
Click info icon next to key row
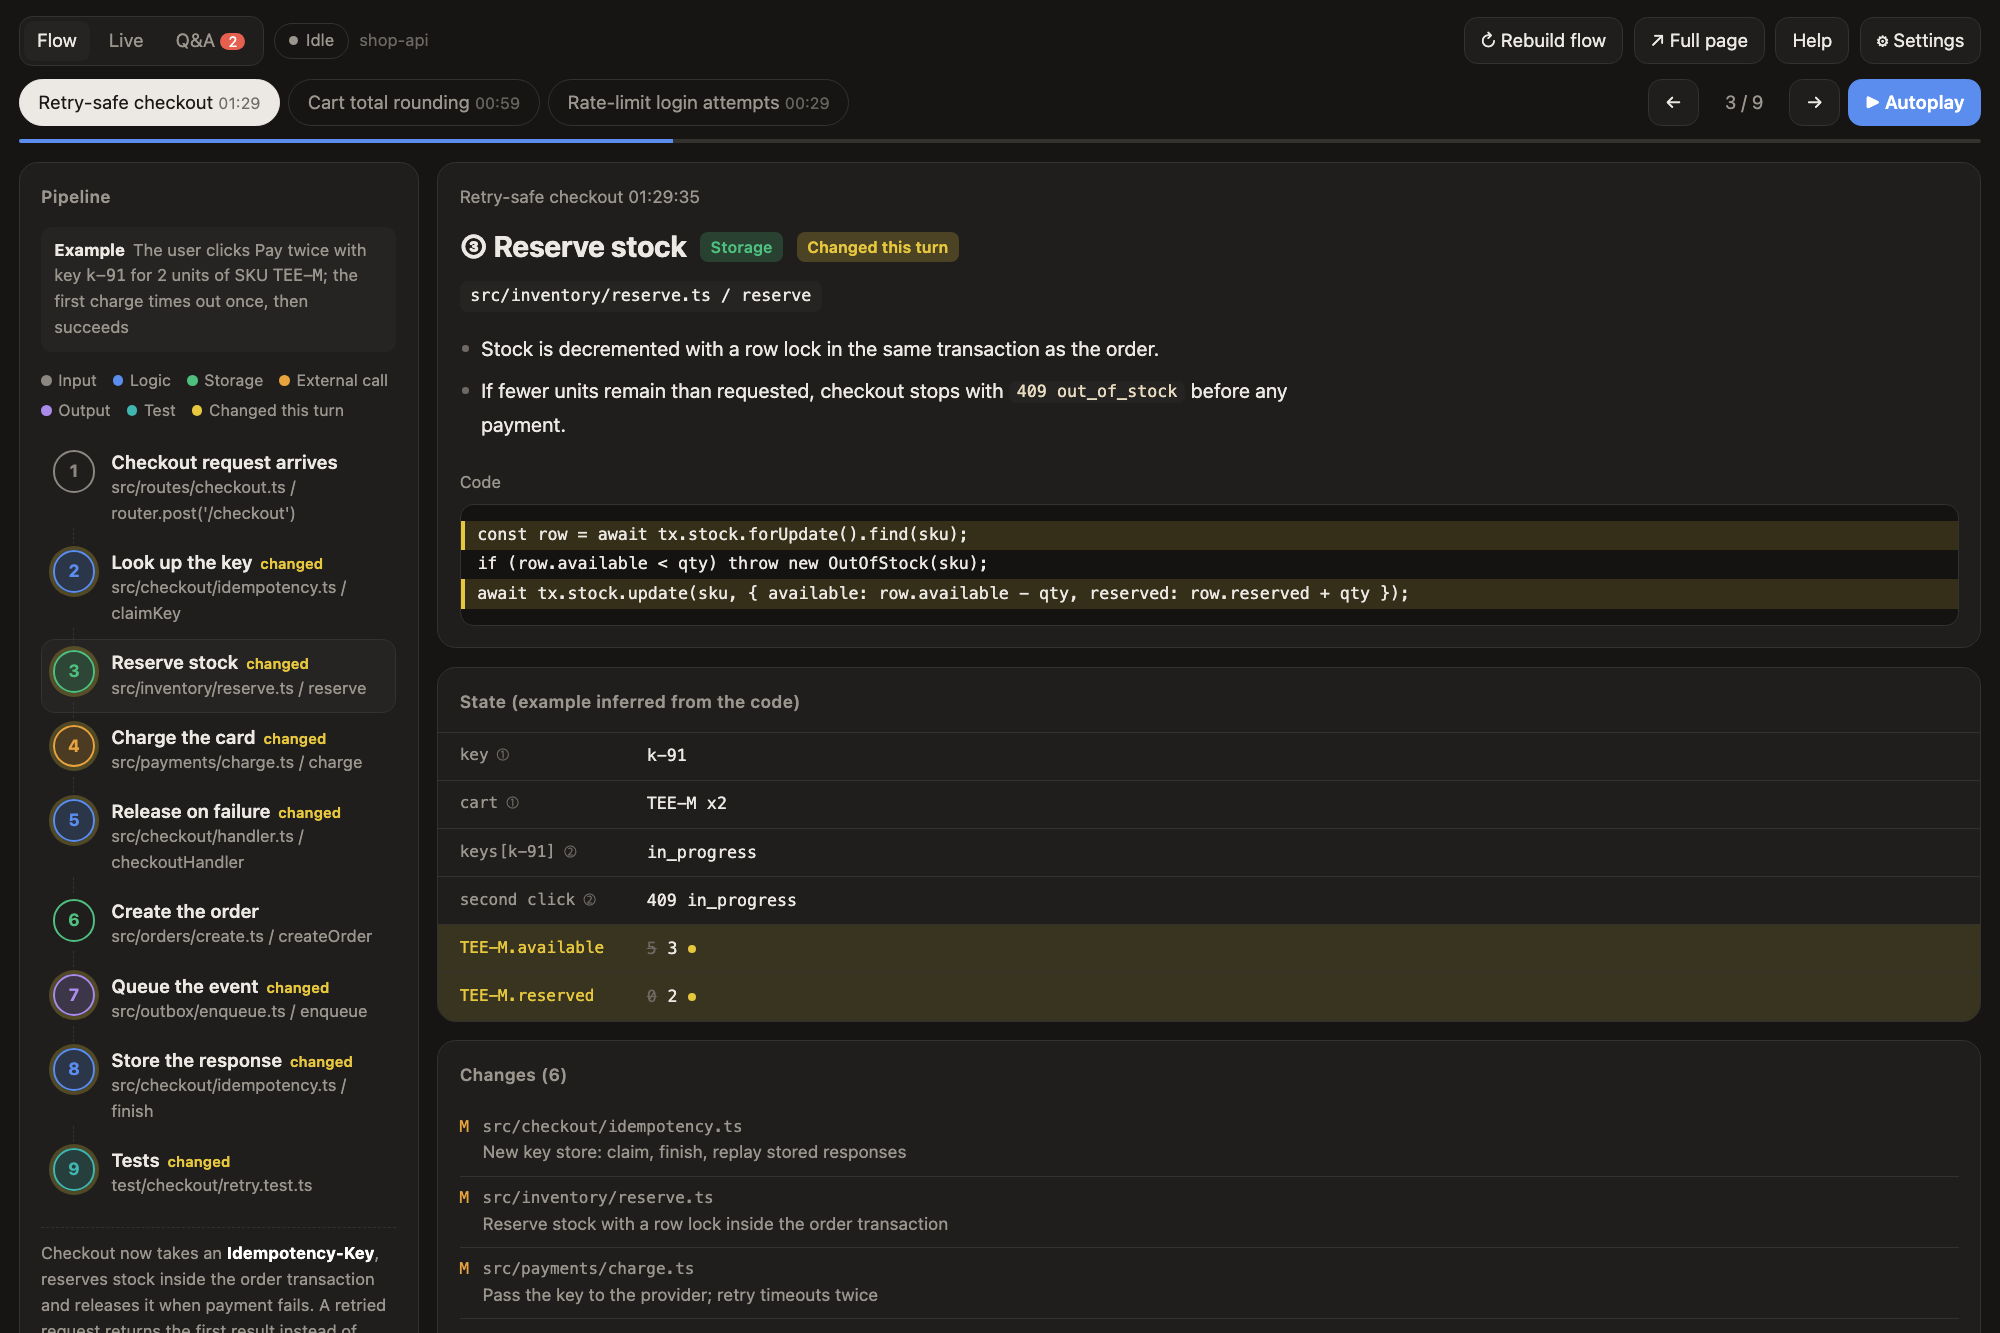click(503, 755)
